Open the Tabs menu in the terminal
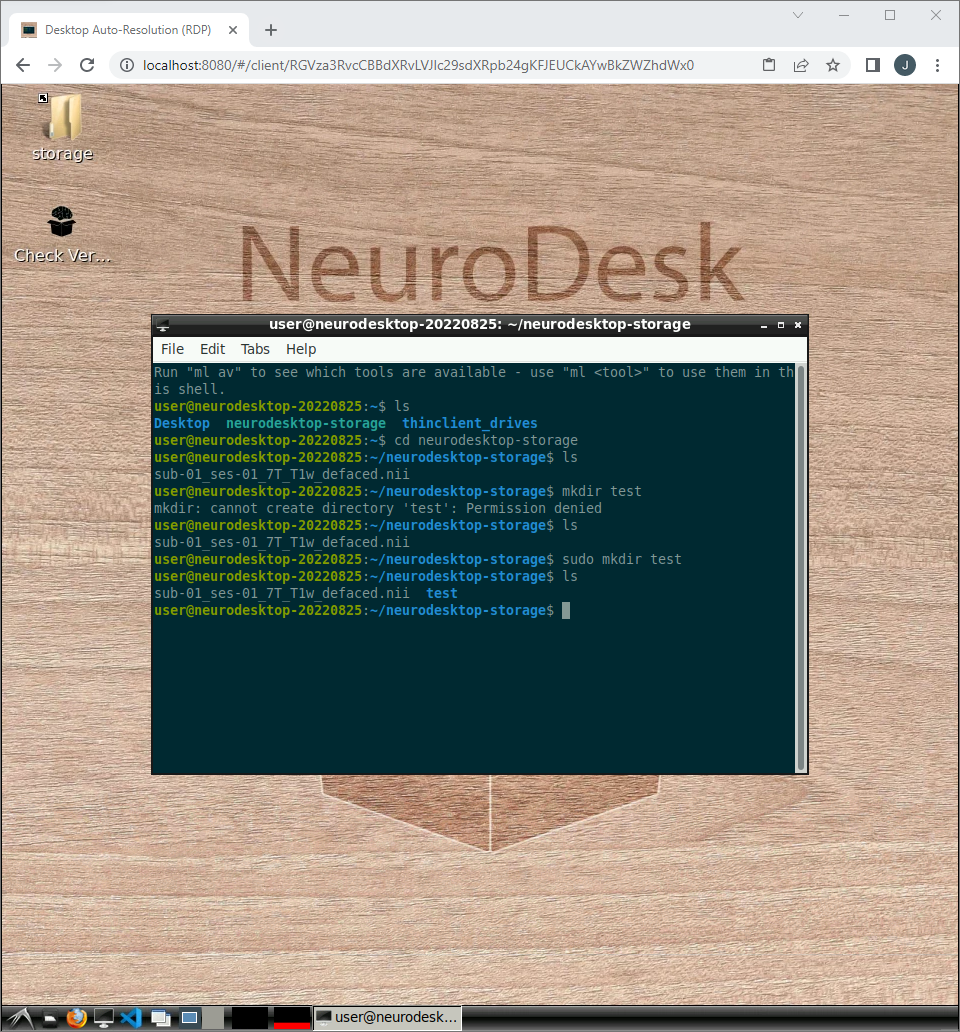 [255, 349]
